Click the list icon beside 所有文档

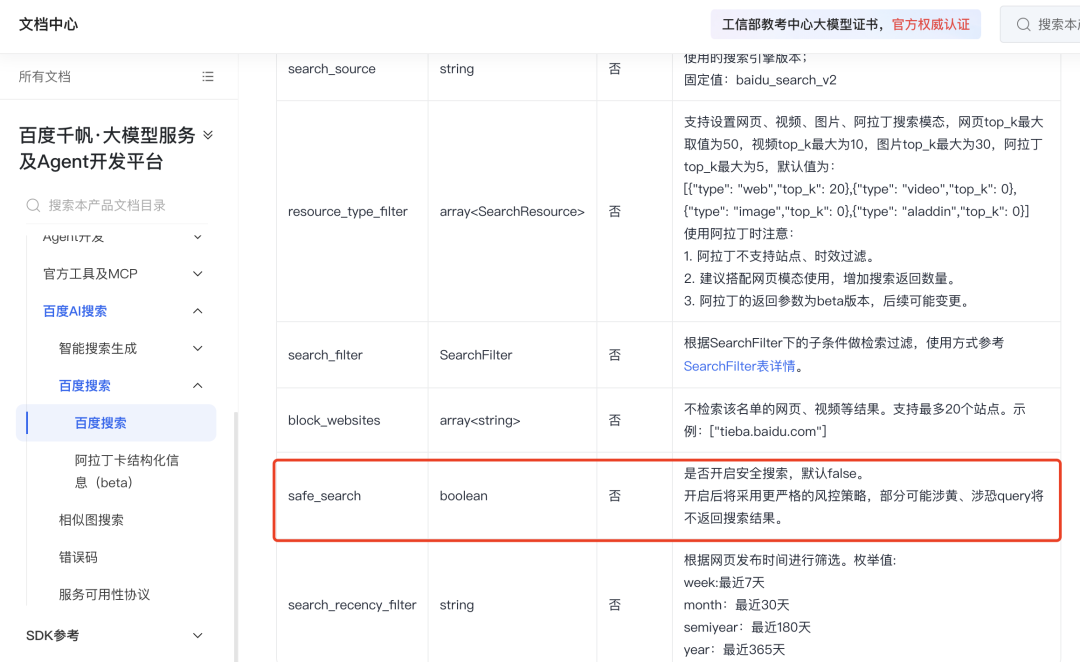coord(207,76)
